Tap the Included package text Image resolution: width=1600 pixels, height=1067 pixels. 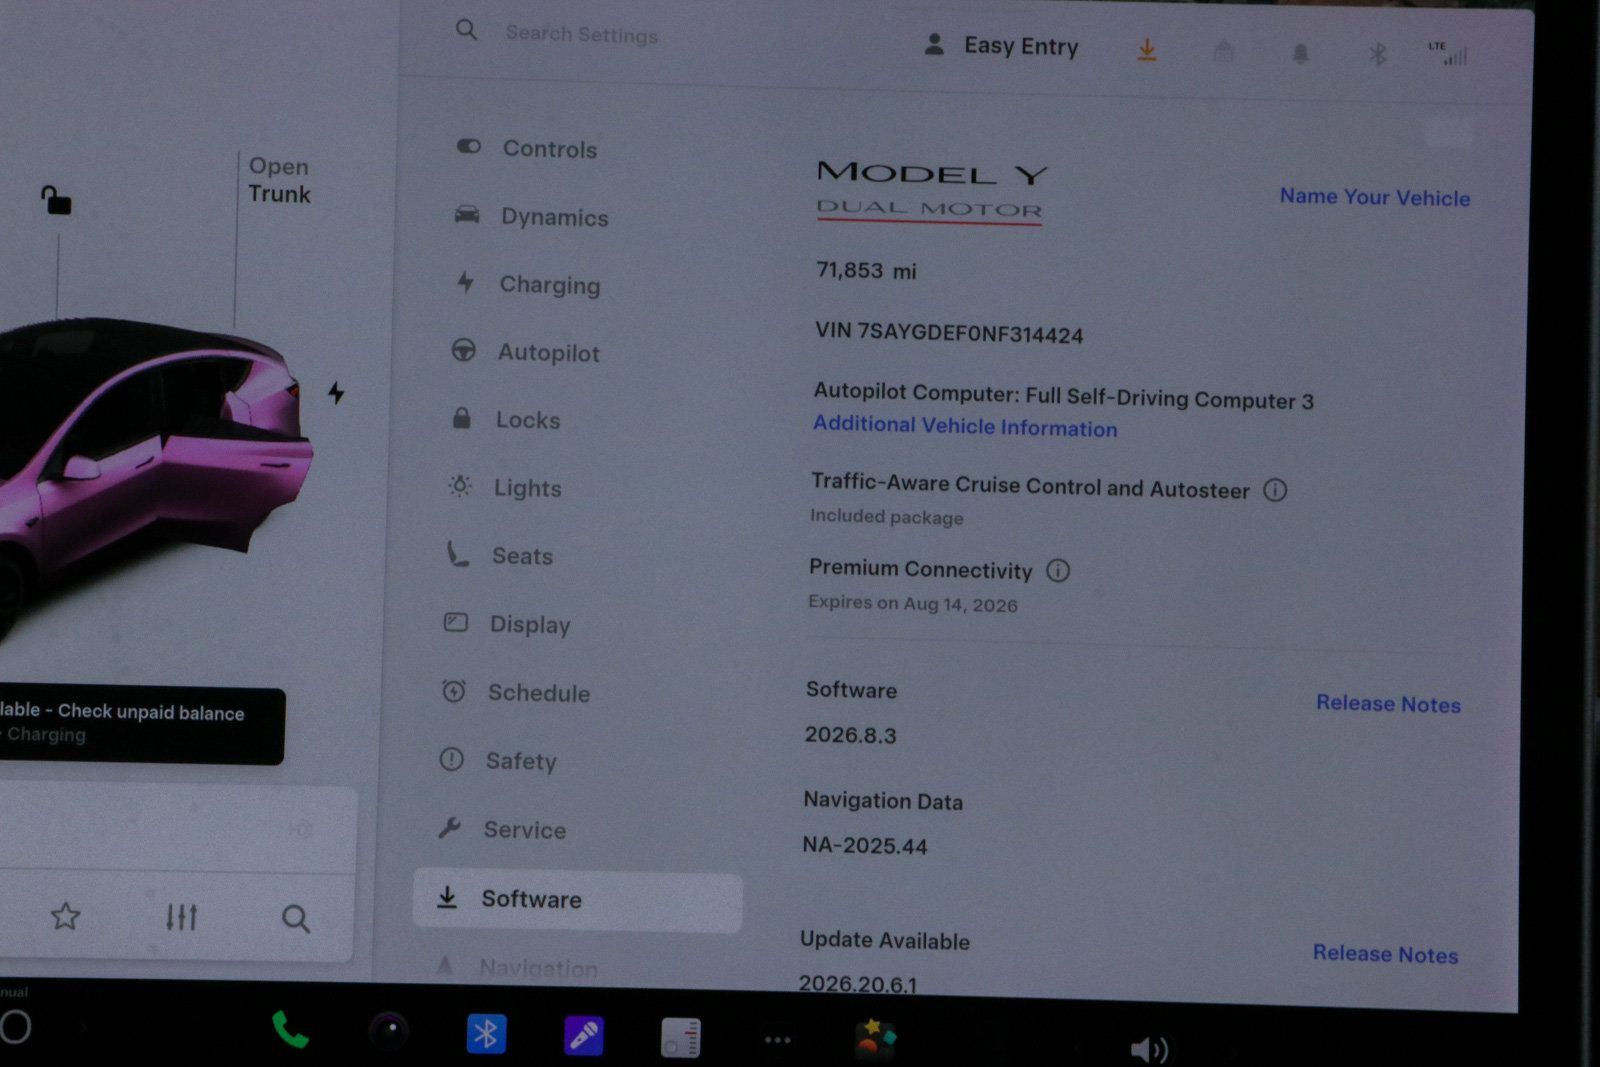pos(887,516)
